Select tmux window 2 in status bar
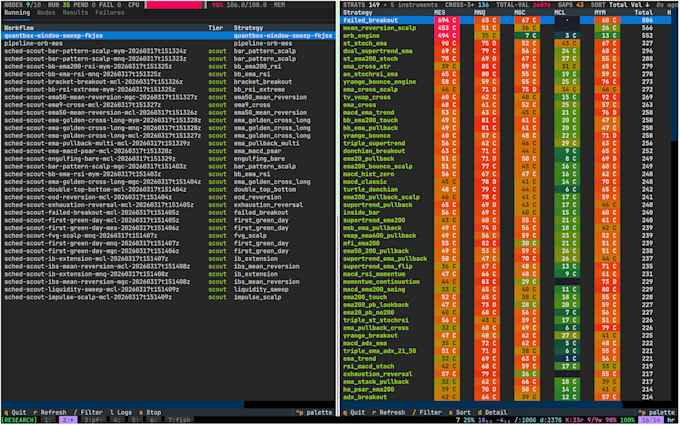Screen dimensions: 680x425 click(69, 420)
